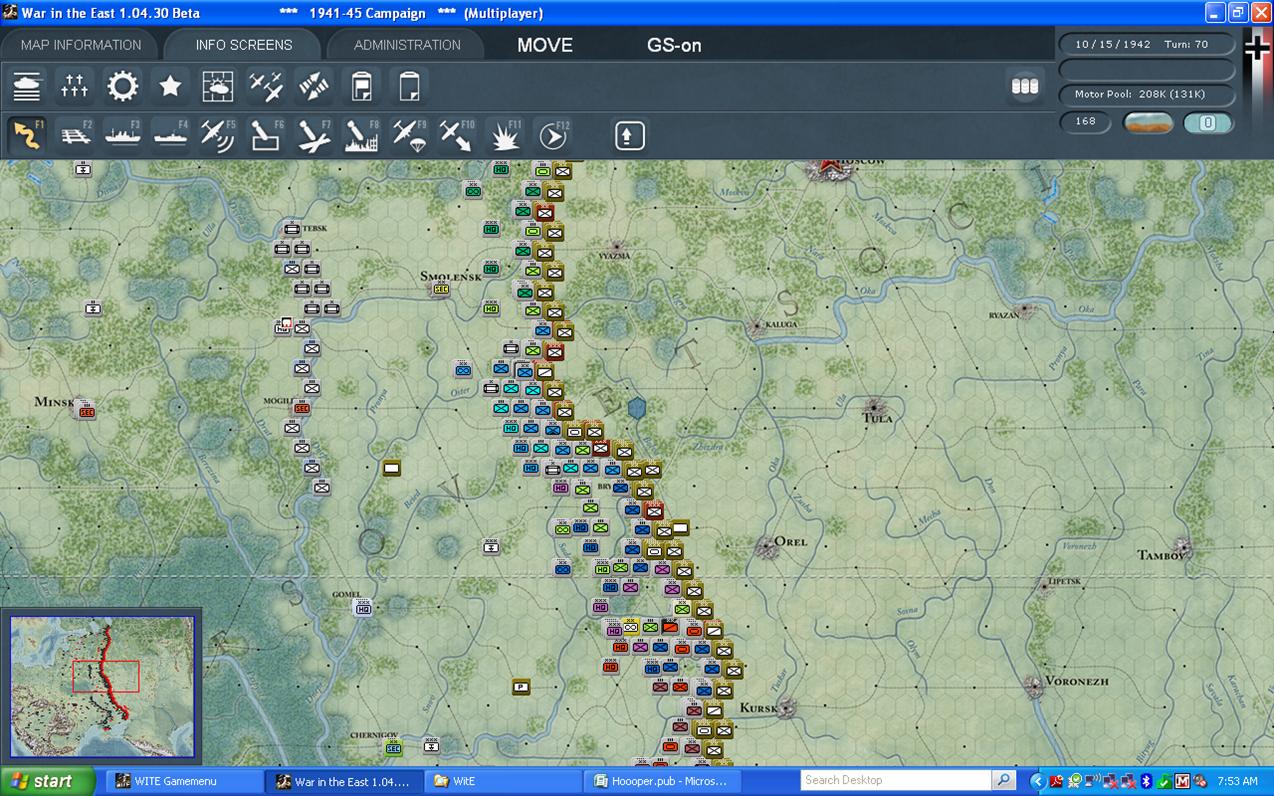Open the unit list tank icon

[27, 87]
